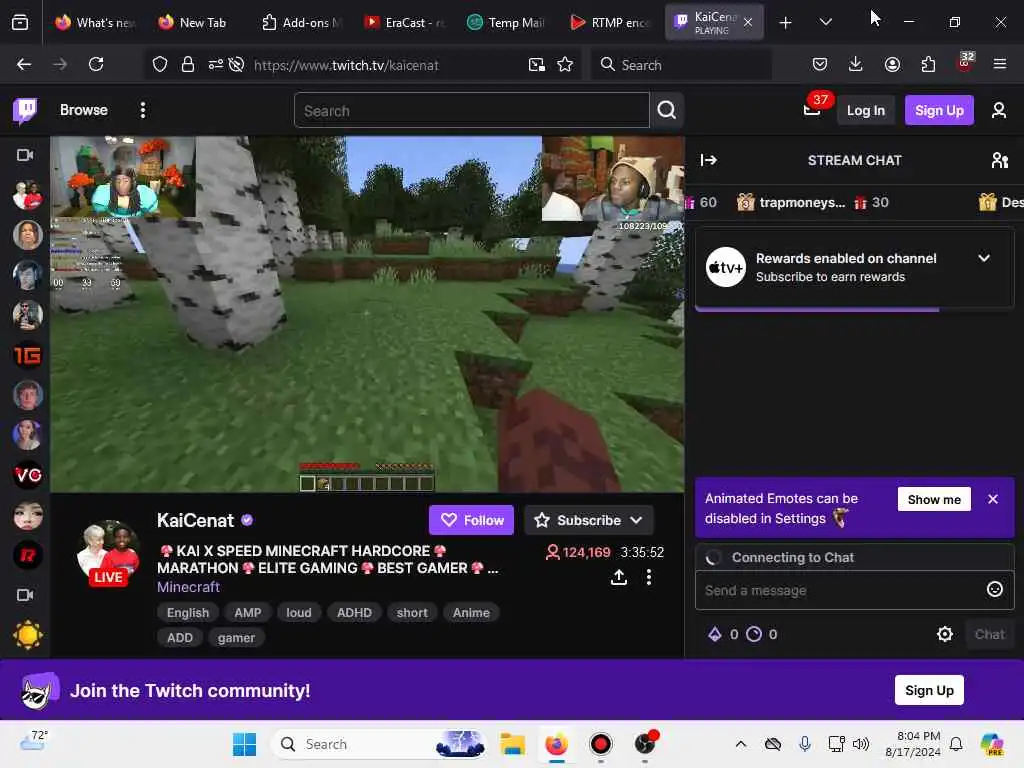Bookmark this page with the star icon
Screen dimensions: 1024x768
(x=565, y=65)
